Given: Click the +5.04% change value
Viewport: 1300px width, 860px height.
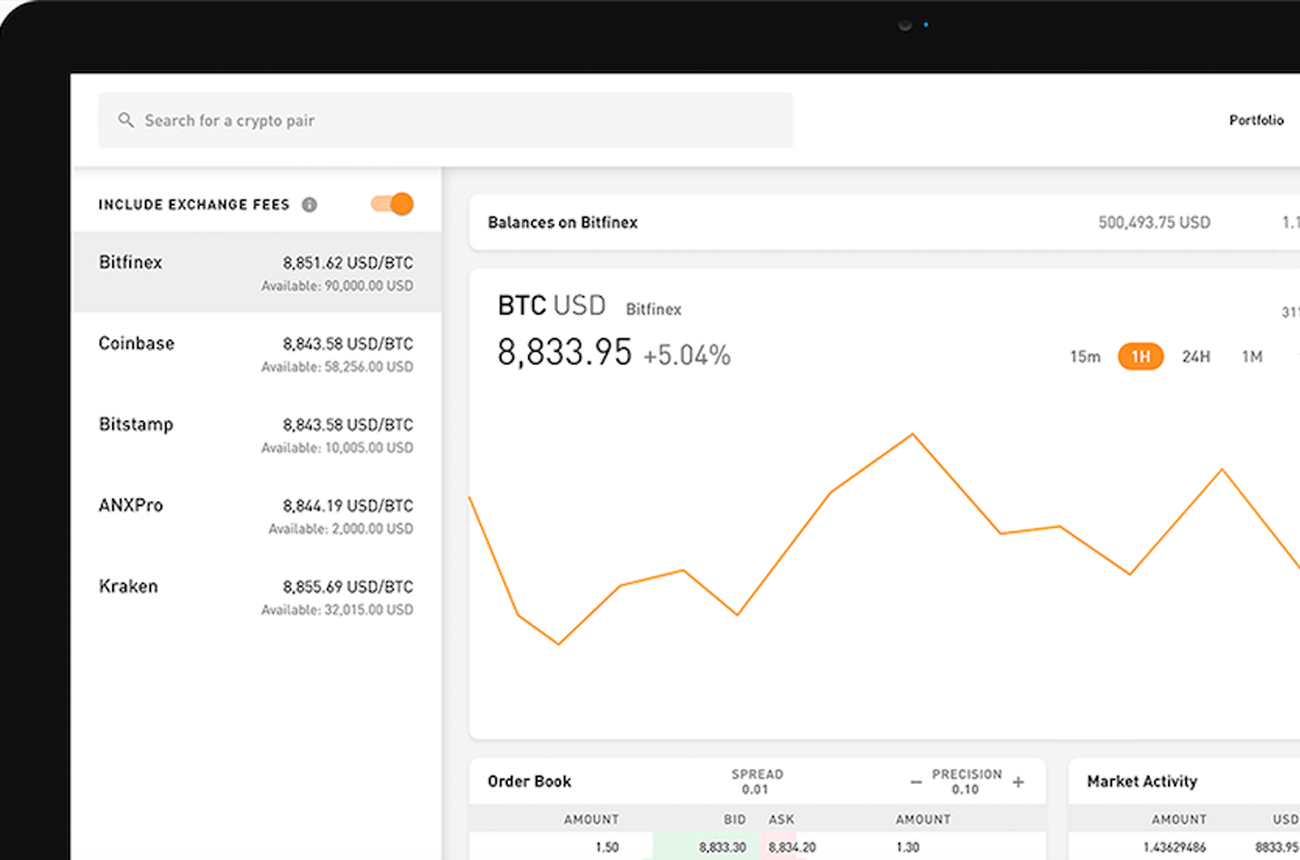Looking at the screenshot, I should point(687,355).
